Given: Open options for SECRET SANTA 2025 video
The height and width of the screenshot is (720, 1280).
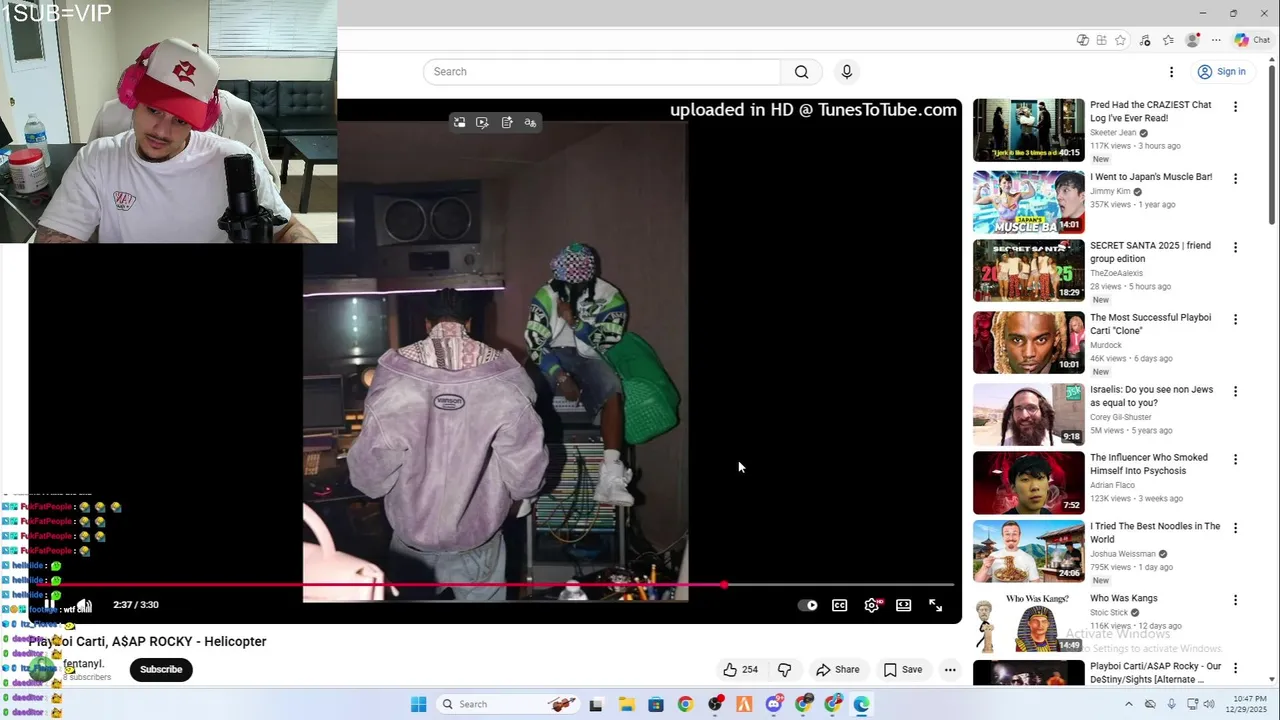Looking at the screenshot, I should click(1235, 247).
